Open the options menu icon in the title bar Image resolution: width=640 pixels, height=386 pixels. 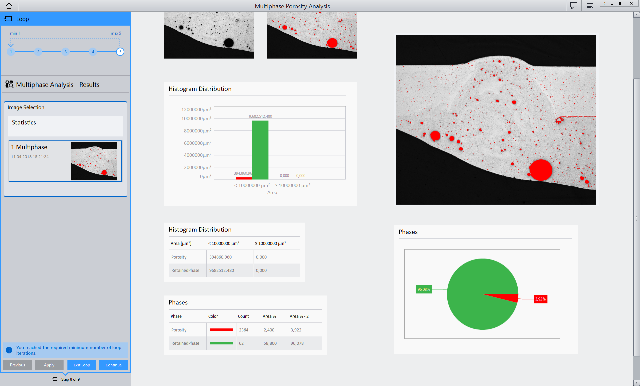pyautogui.click(x=590, y=6)
